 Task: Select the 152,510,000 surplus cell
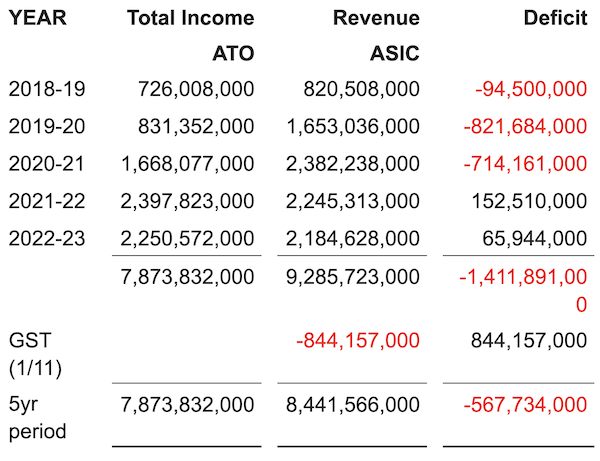(x=532, y=200)
